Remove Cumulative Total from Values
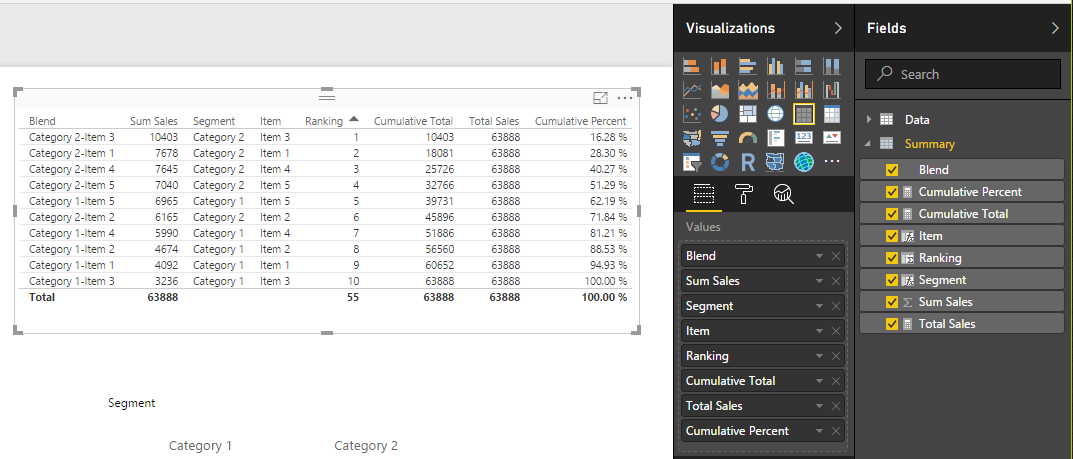The width and height of the screenshot is (1073, 459). [x=836, y=381]
